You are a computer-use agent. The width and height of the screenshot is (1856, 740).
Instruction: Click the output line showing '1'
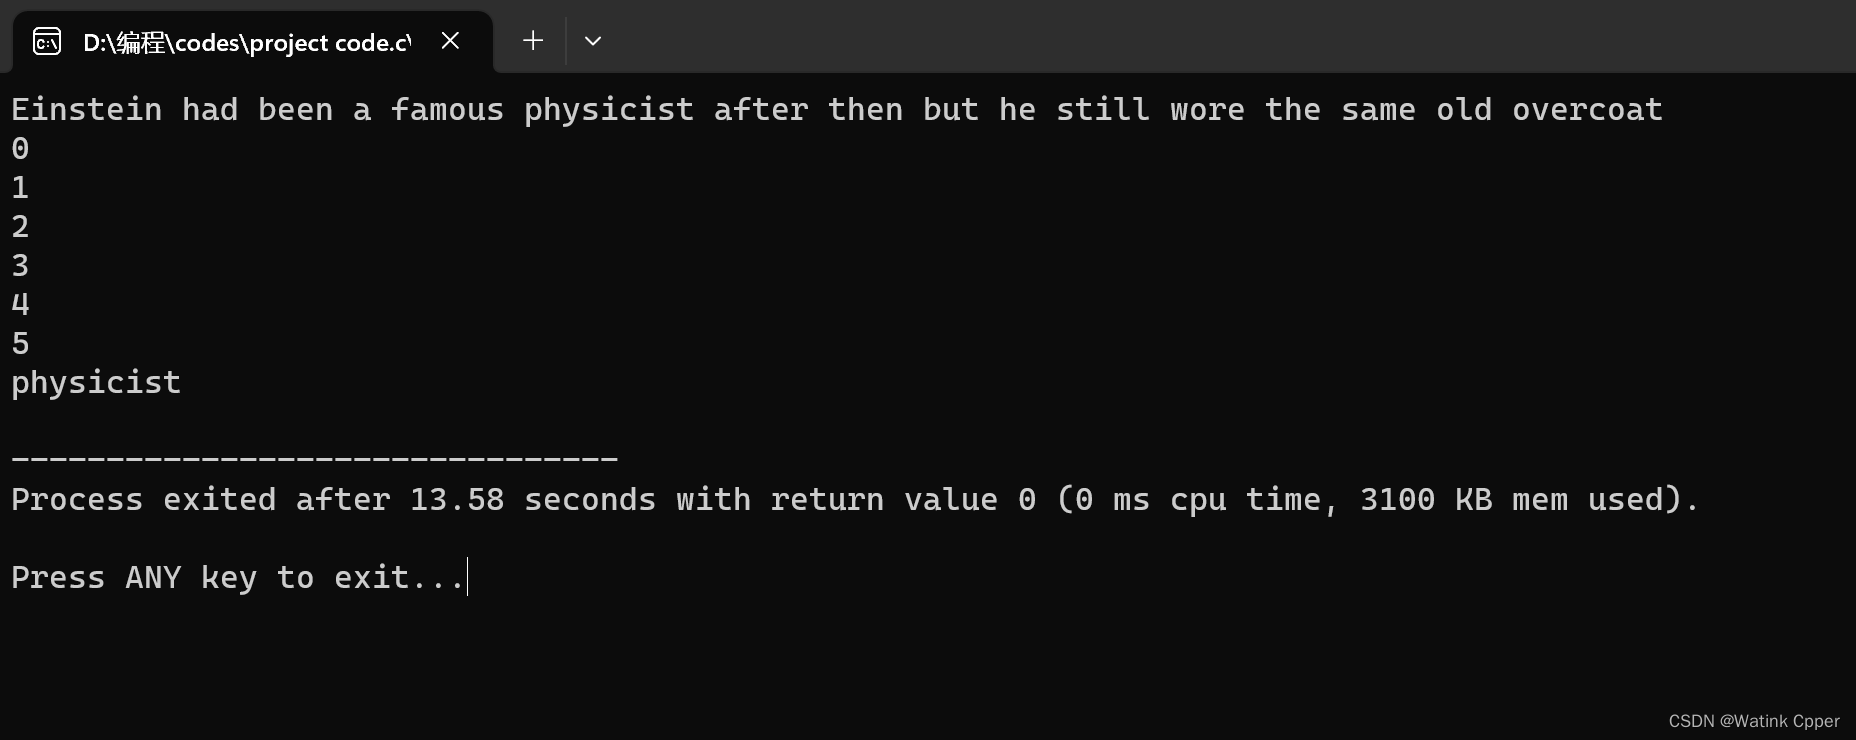[x=21, y=188]
